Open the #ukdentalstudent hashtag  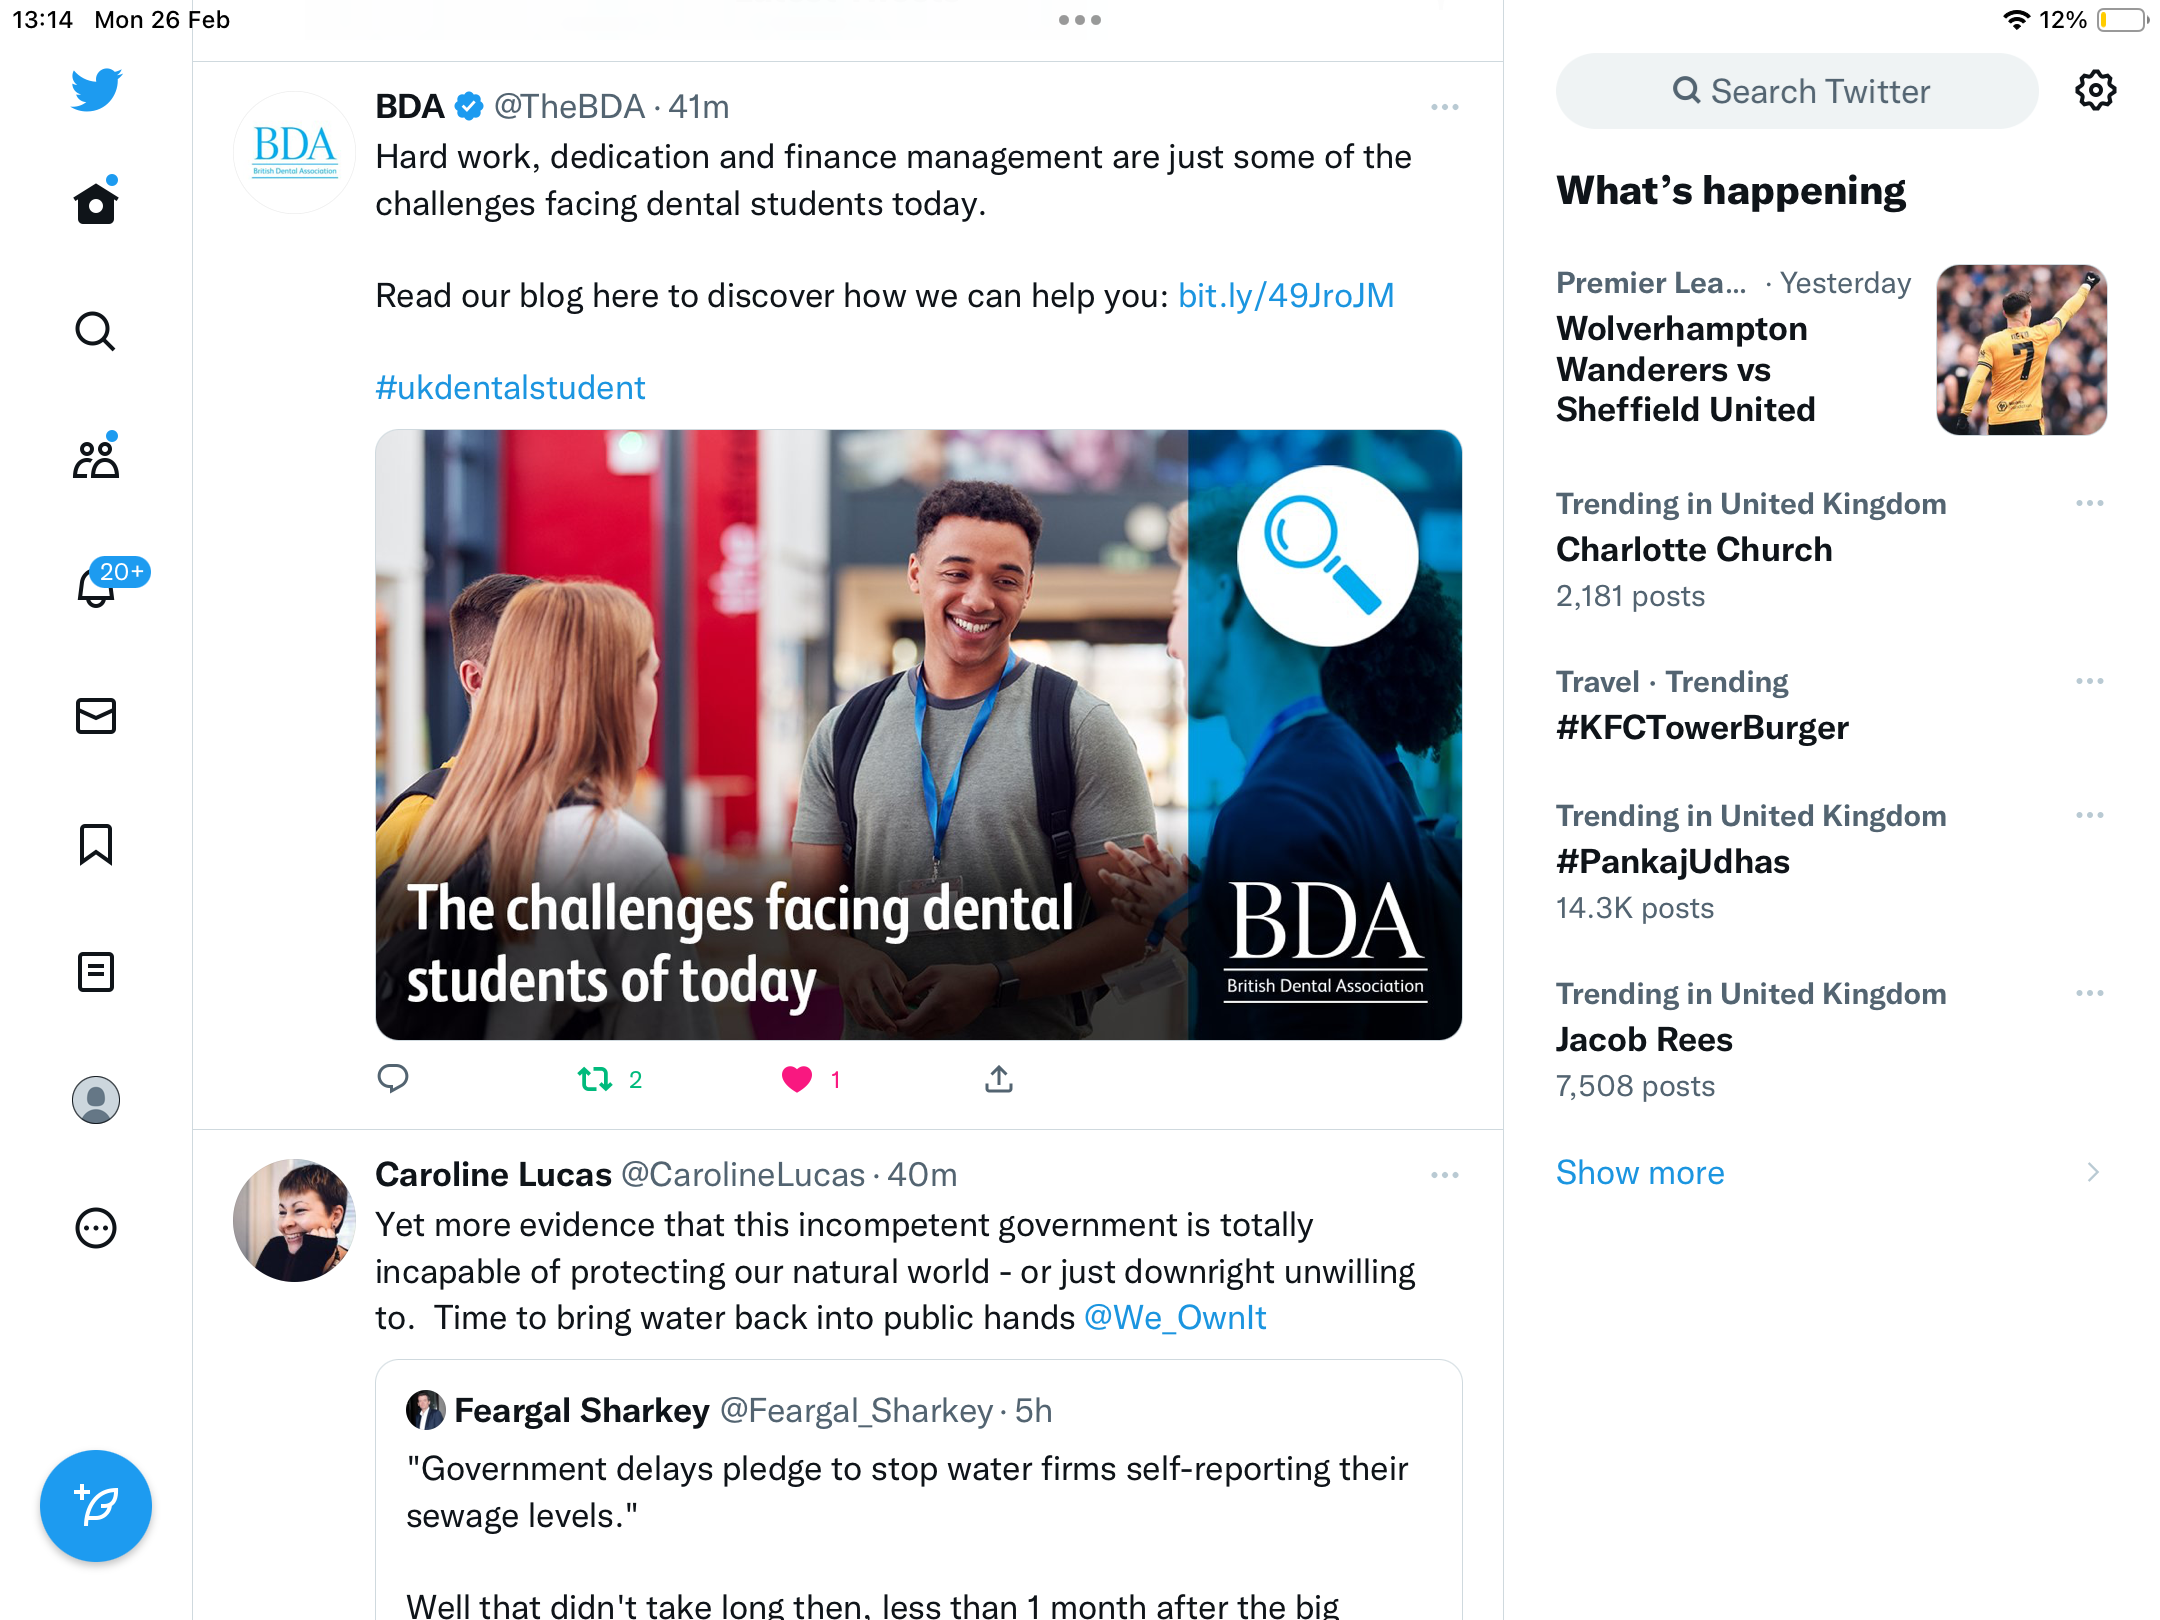point(510,388)
